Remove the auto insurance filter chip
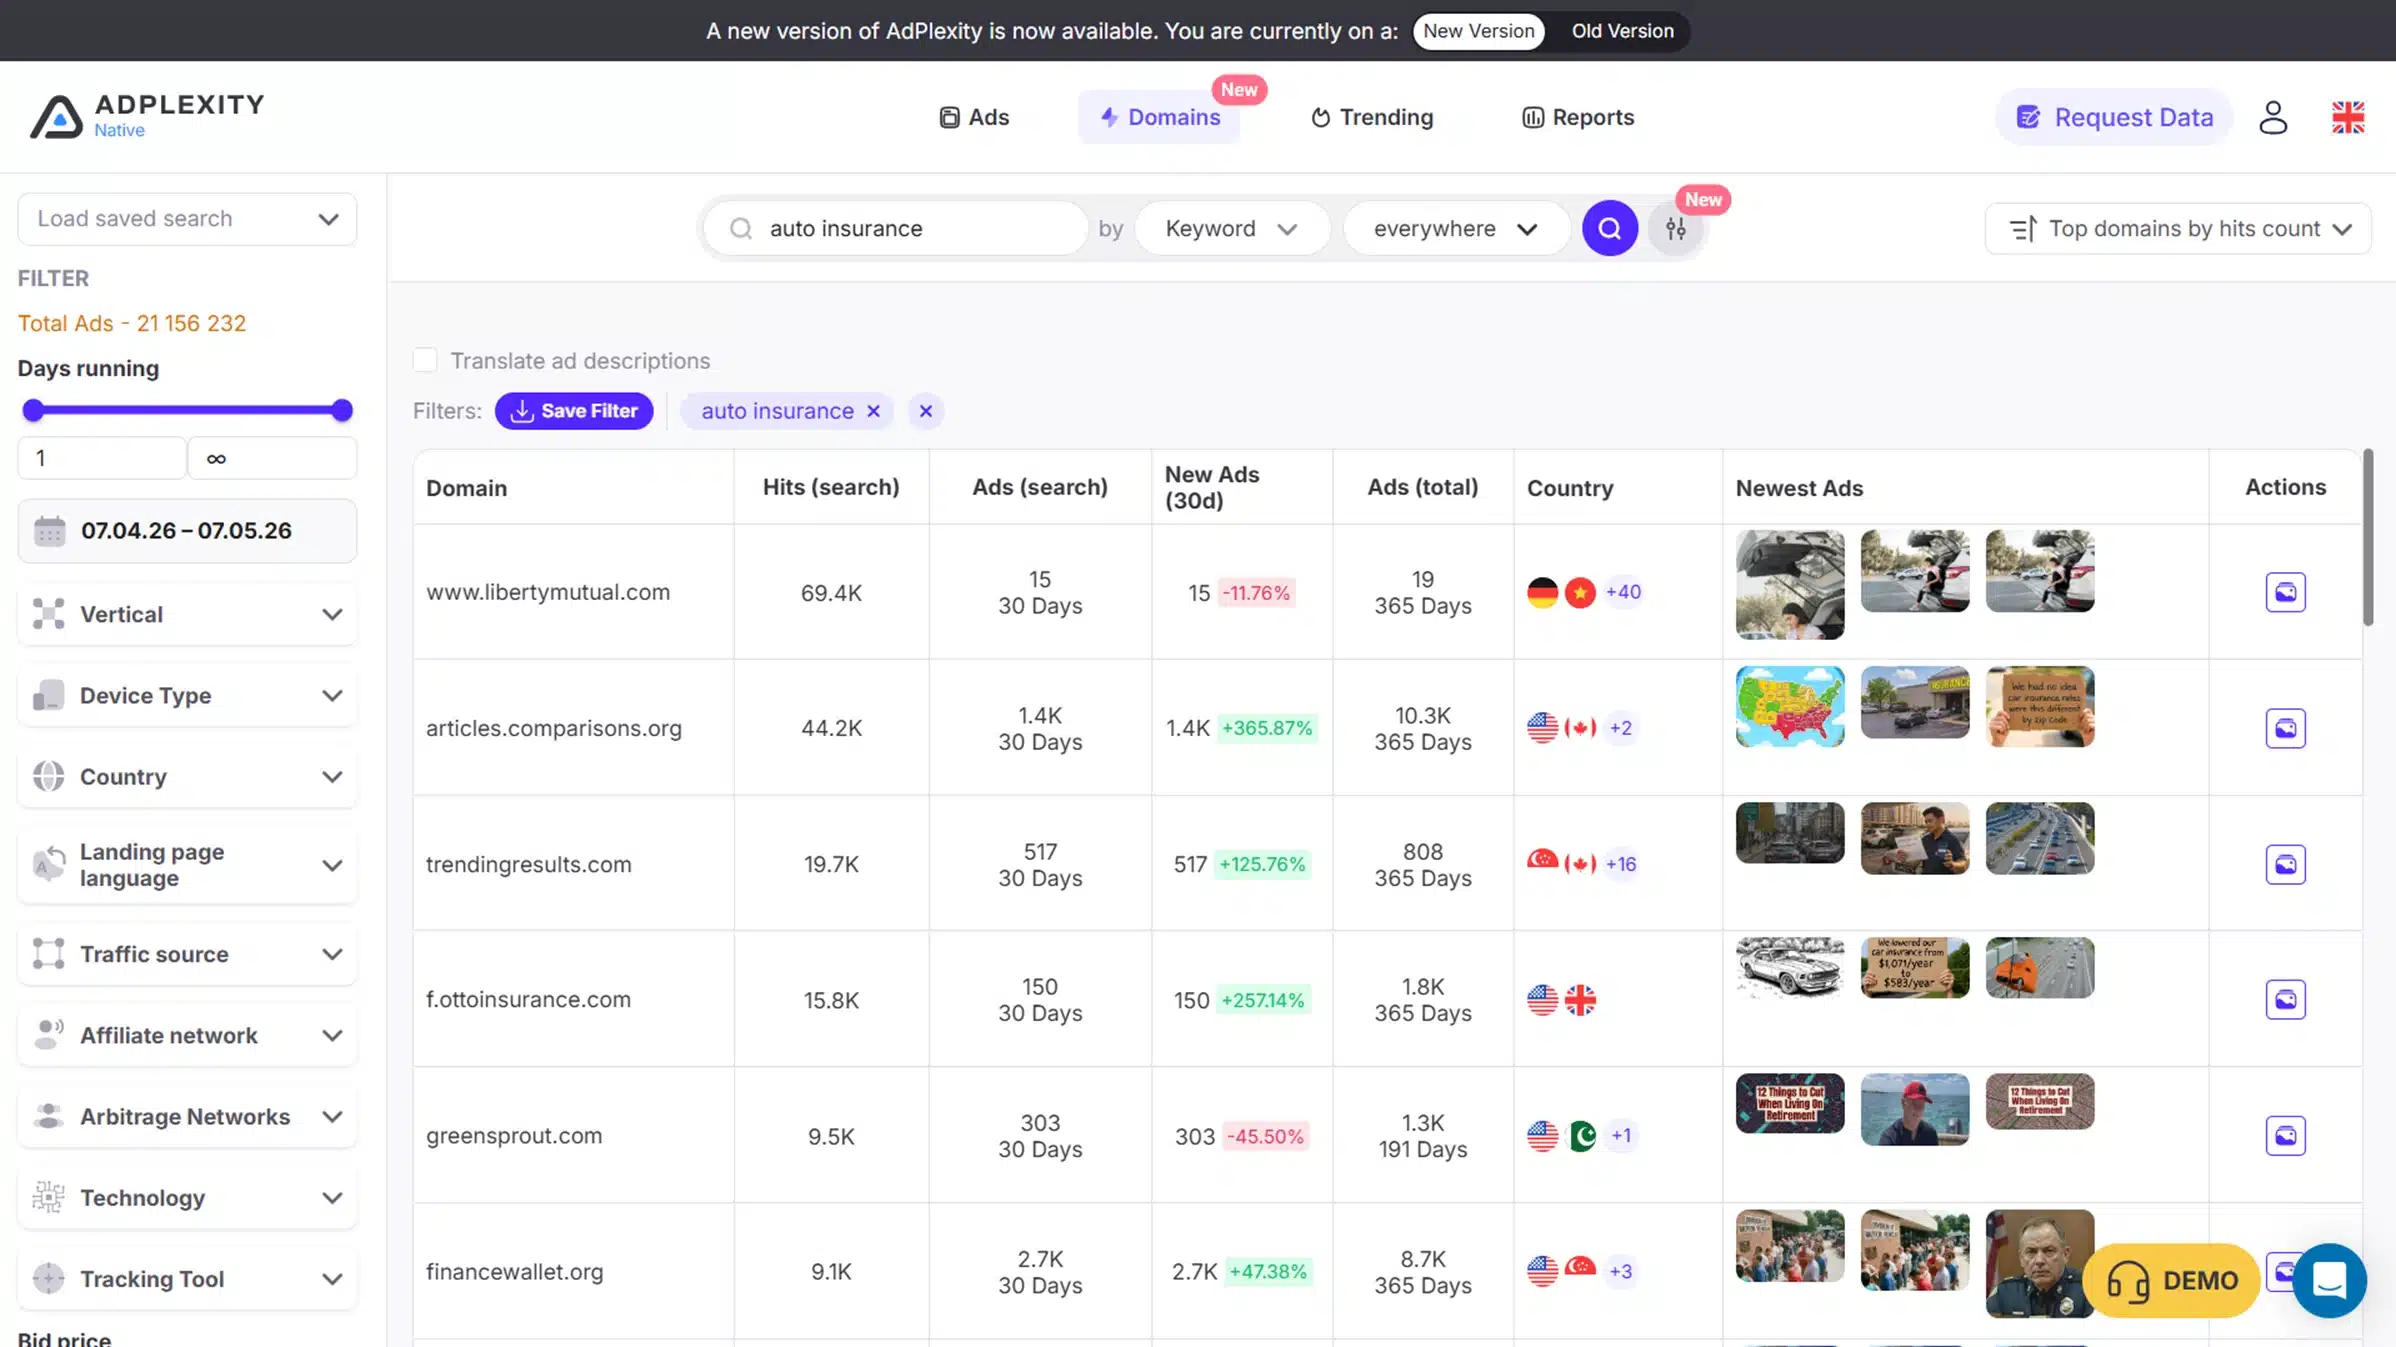This screenshot has height=1347, width=2396. 873,411
